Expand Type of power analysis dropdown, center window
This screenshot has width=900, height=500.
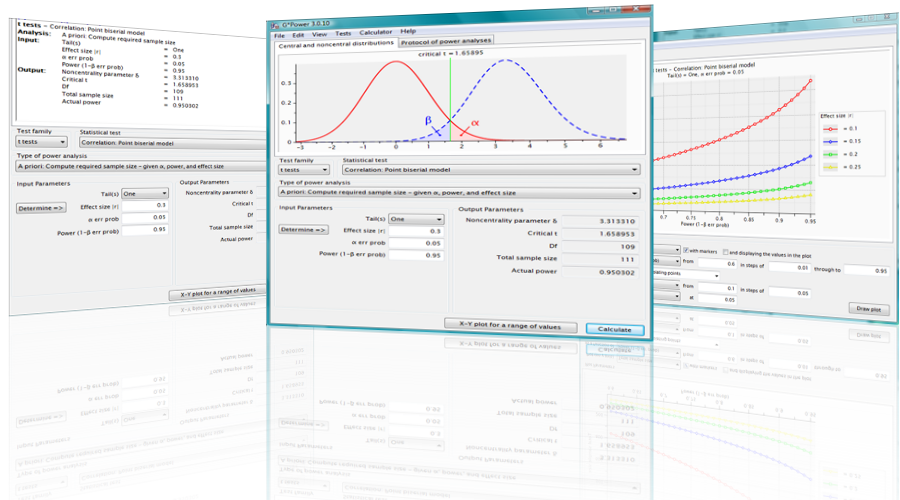coord(459,192)
